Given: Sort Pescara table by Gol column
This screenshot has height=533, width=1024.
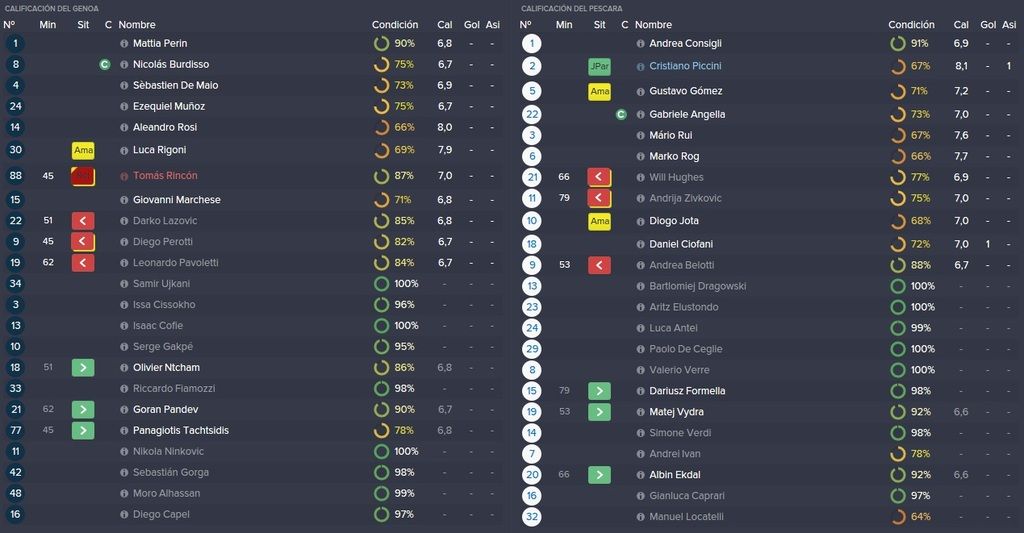Looking at the screenshot, I should [x=988, y=25].
